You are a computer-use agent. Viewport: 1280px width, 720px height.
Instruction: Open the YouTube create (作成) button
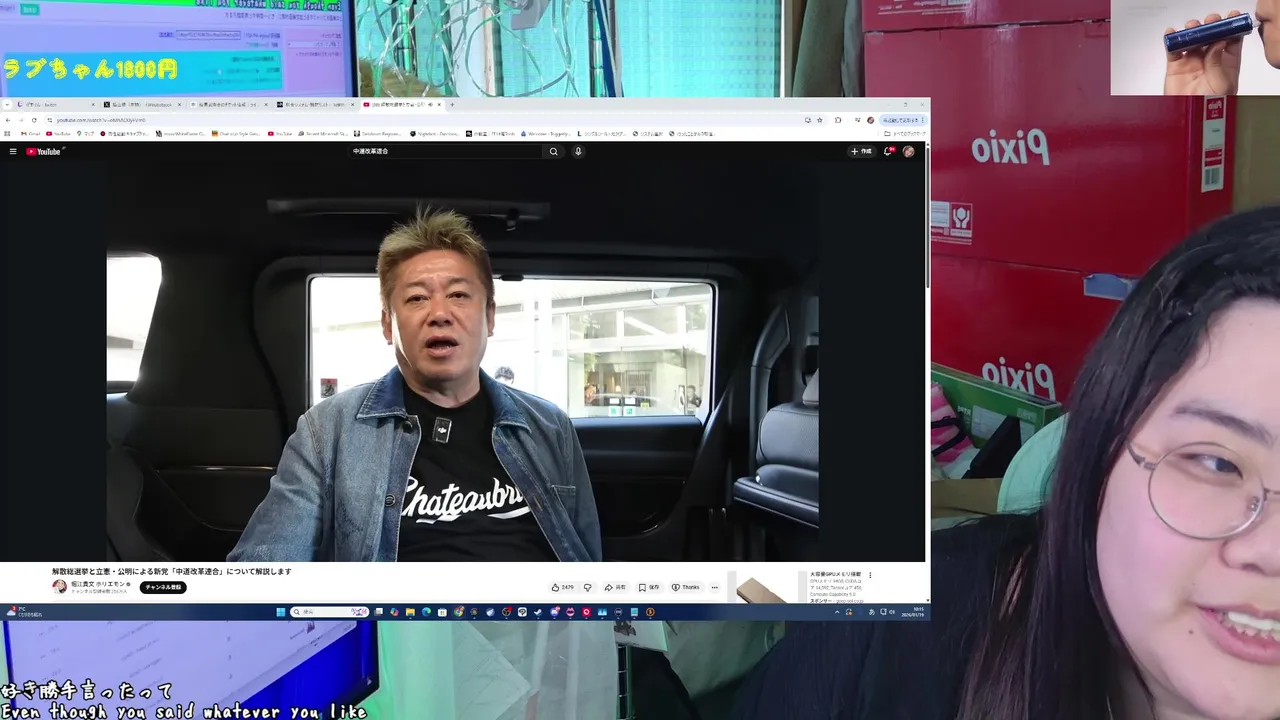pos(861,151)
